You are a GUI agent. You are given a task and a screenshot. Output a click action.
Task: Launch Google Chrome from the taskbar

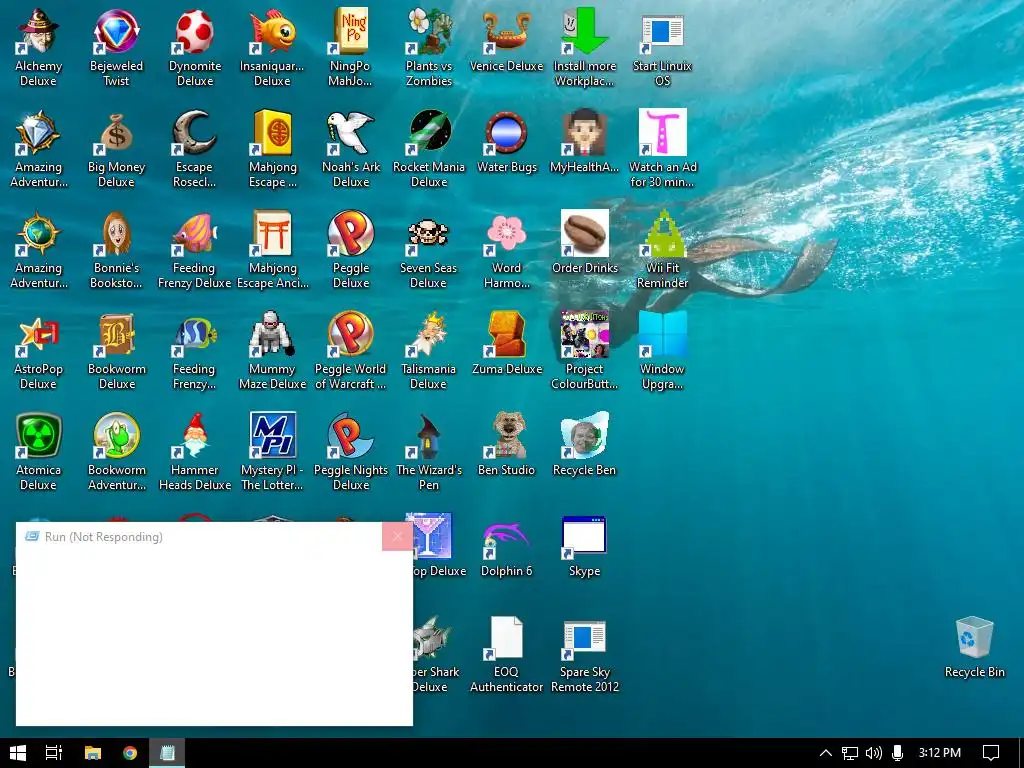click(130, 753)
